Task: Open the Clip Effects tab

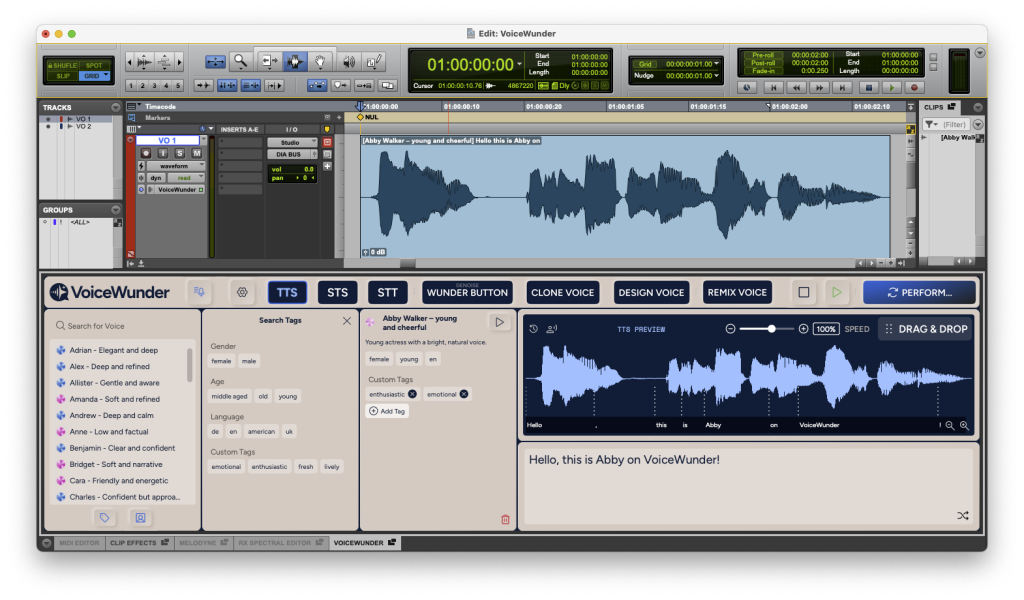Action: (x=139, y=543)
